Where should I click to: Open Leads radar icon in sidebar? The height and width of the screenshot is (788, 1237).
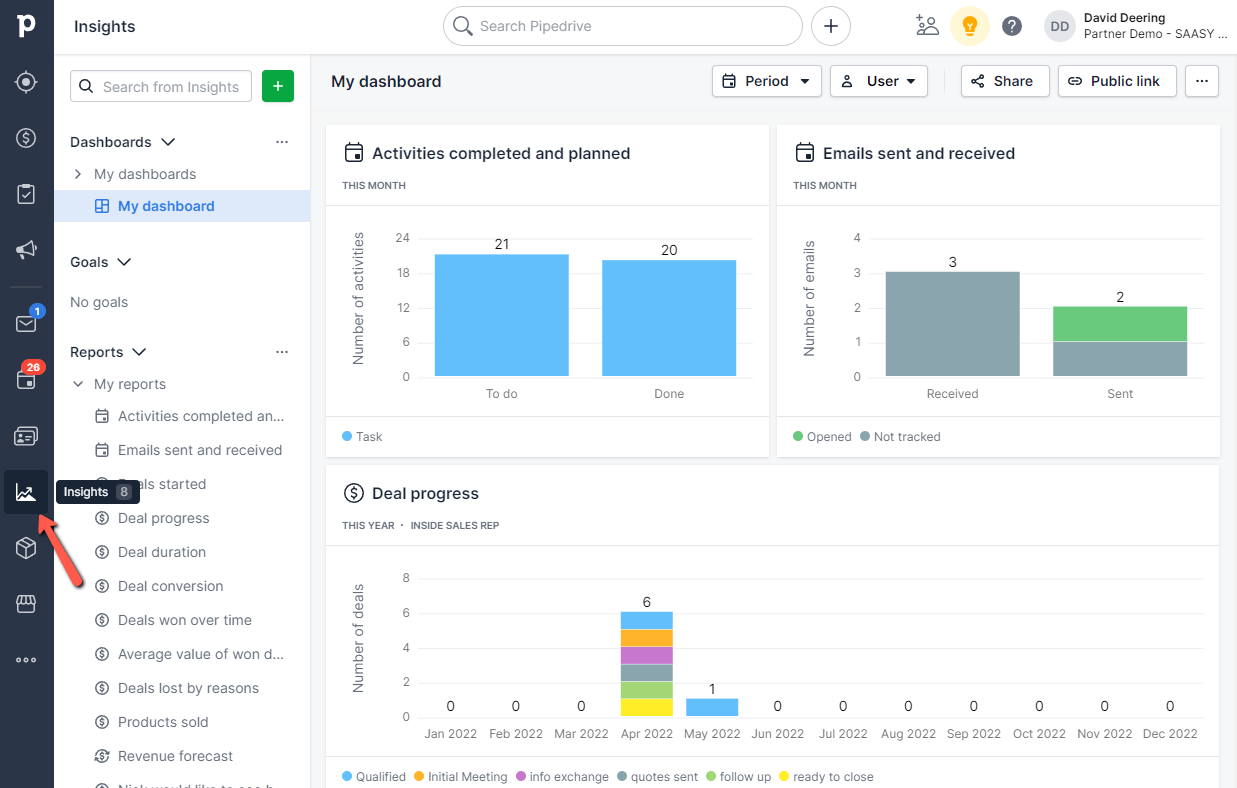click(x=26, y=82)
